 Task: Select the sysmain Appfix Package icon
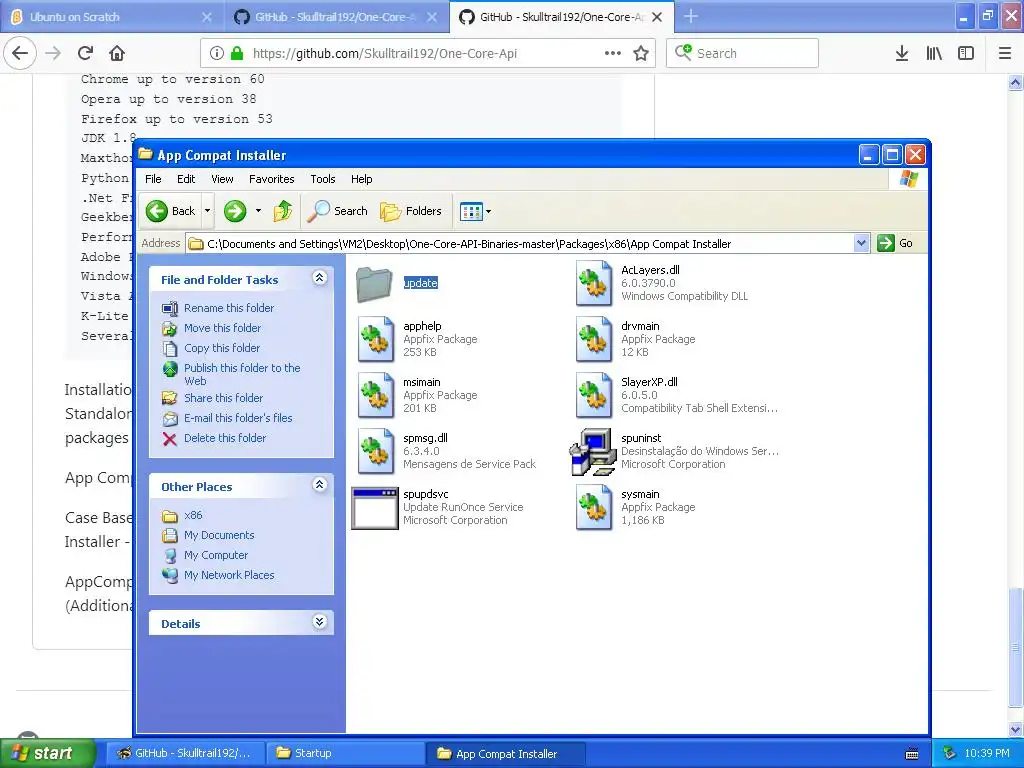(x=594, y=507)
